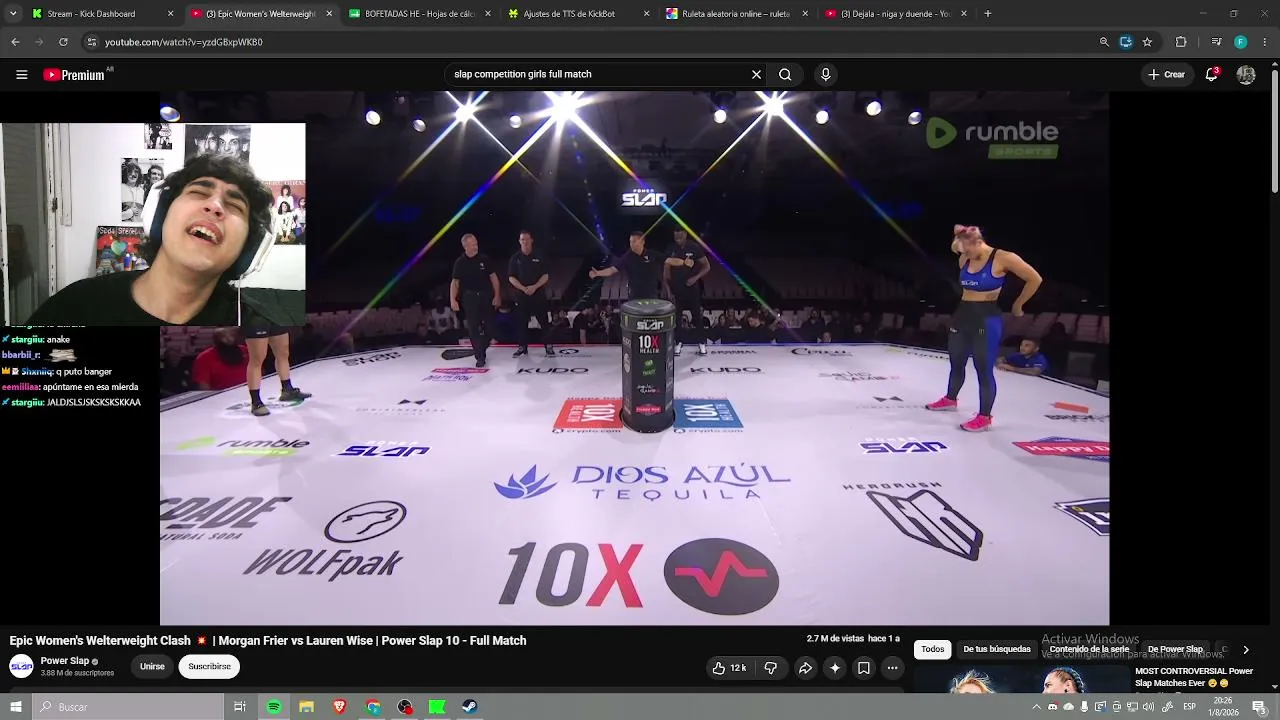The image size is (1280, 720).
Task: Open the Chrome profile avatar
Action: (x=1241, y=42)
